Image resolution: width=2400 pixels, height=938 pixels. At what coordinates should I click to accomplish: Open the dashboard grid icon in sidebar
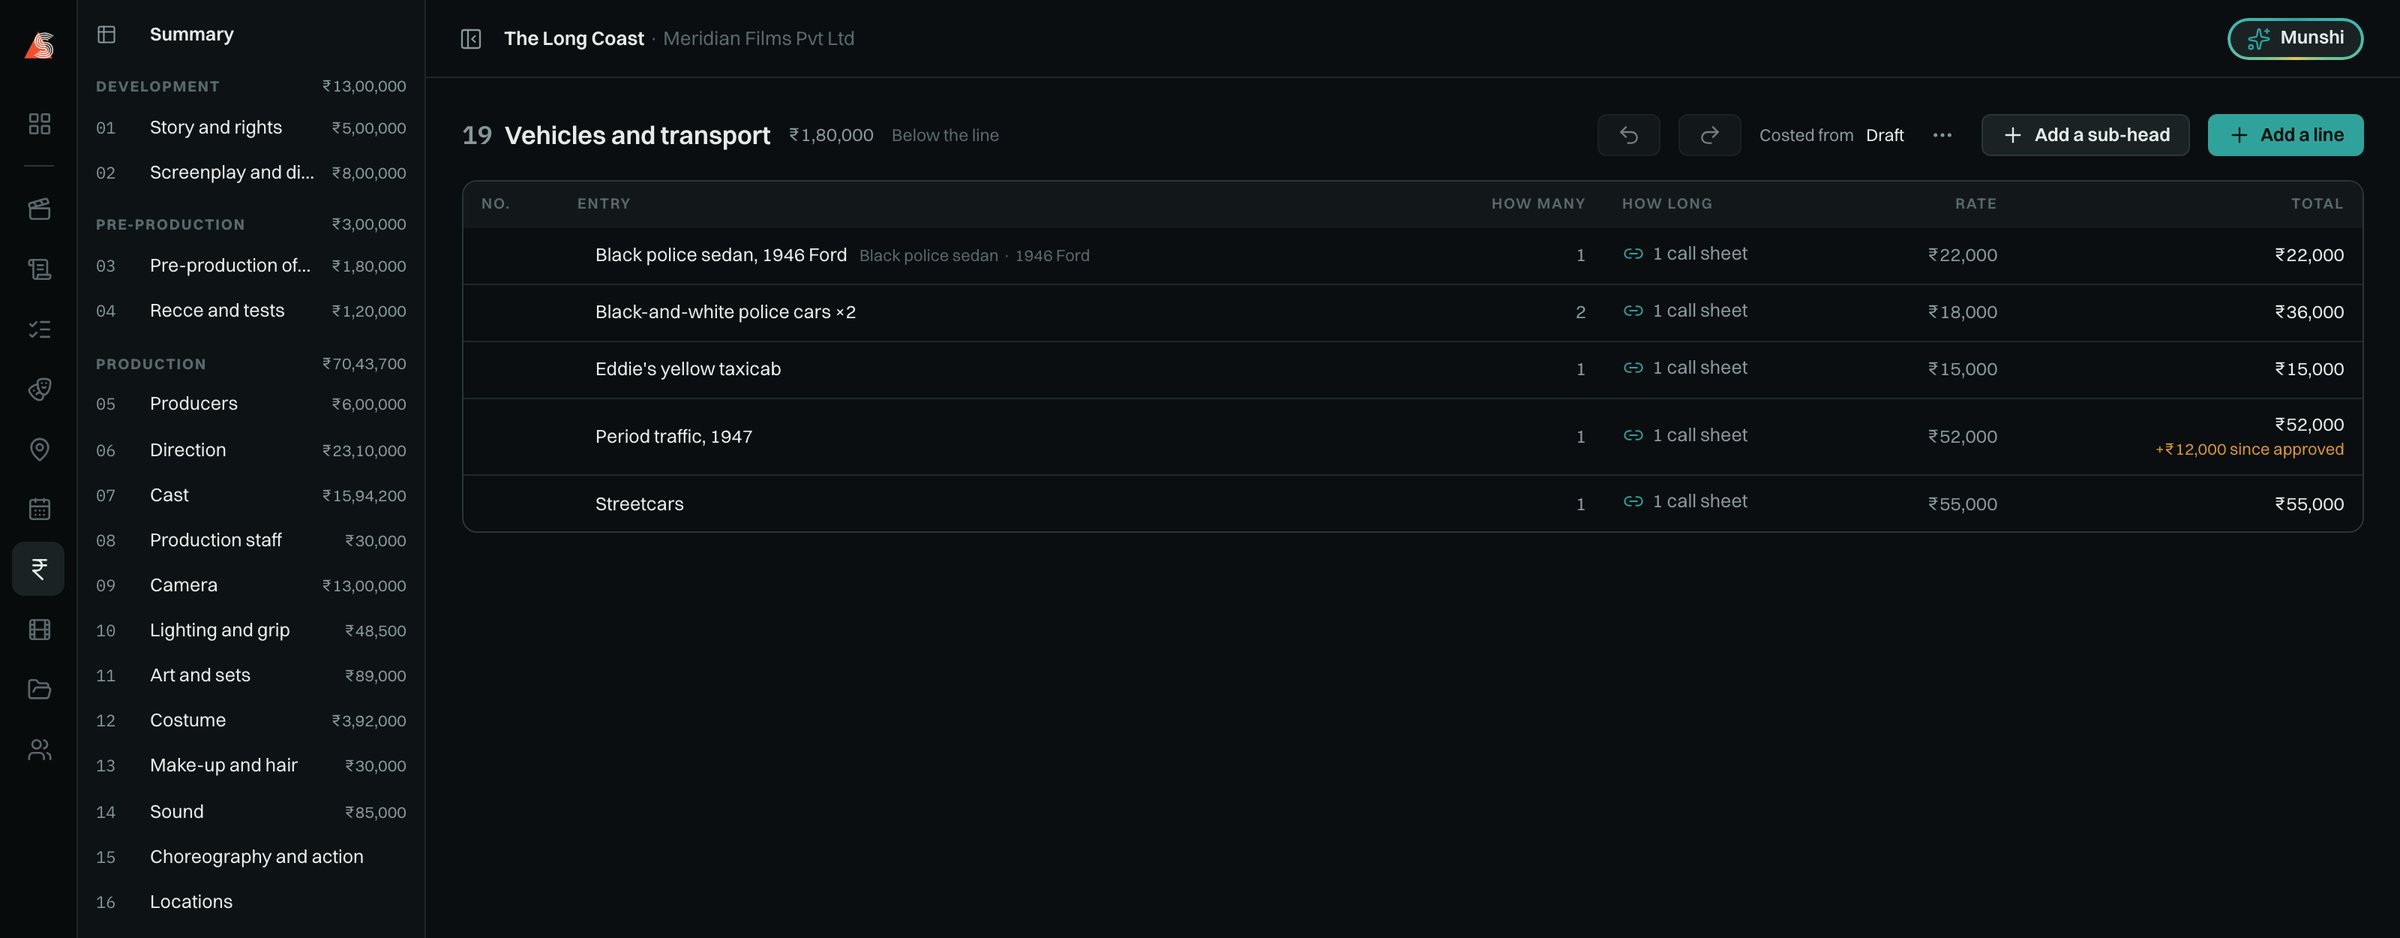(39, 124)
